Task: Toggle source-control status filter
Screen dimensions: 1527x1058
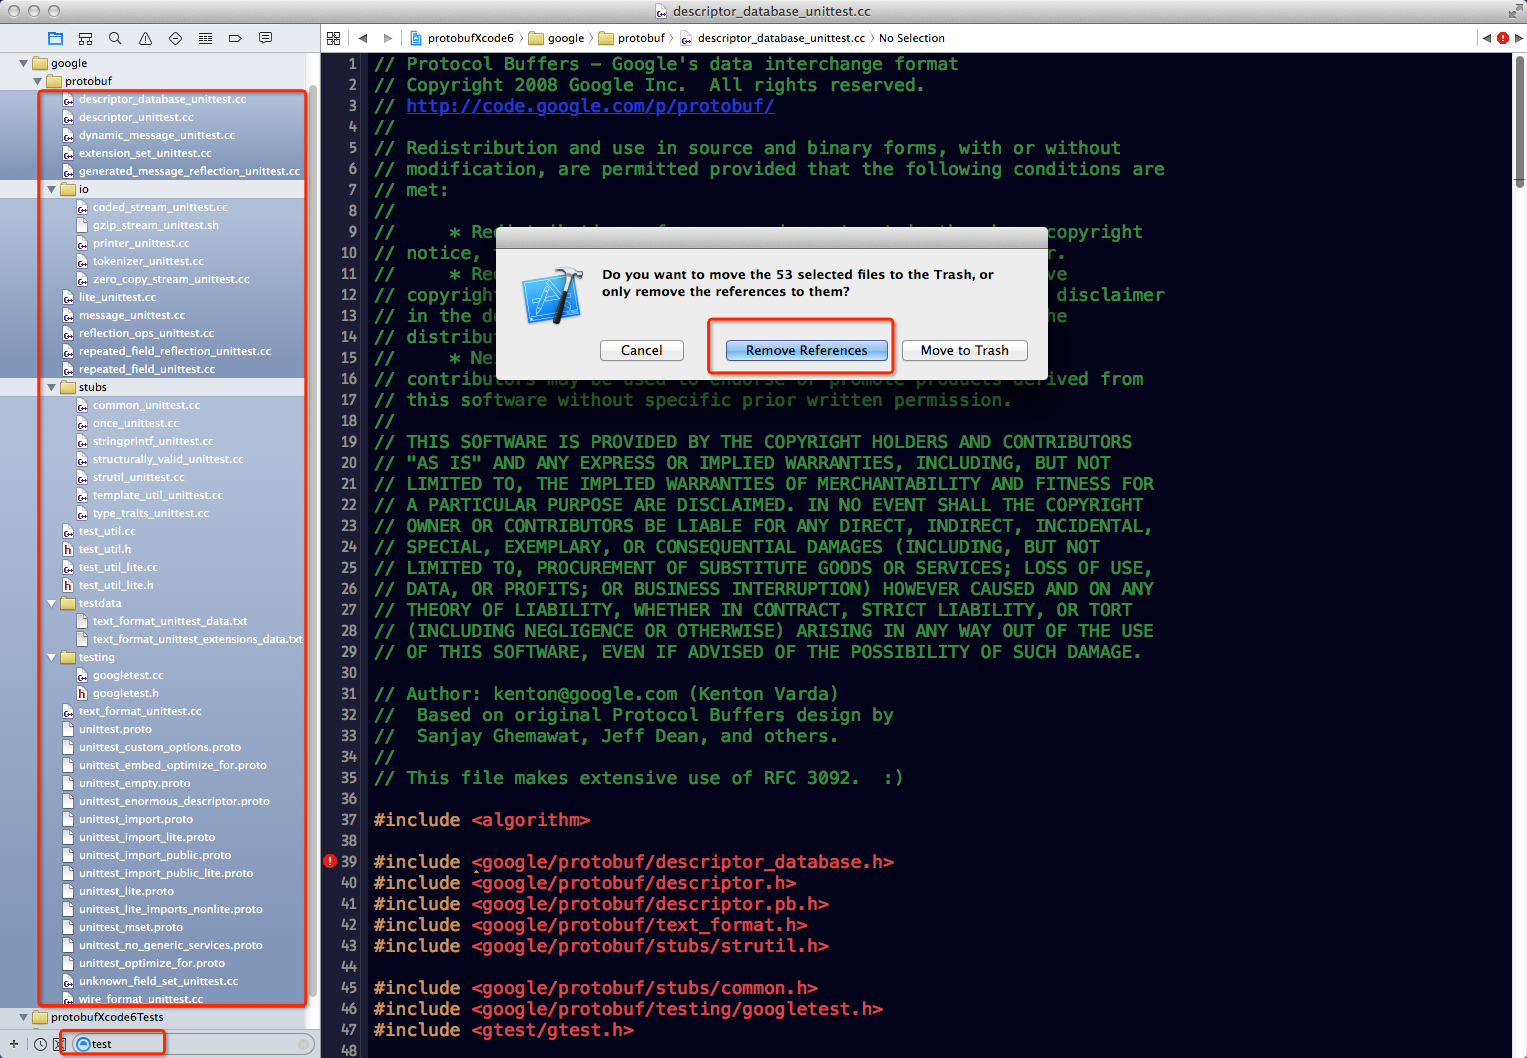Action: click(59, 1044)
